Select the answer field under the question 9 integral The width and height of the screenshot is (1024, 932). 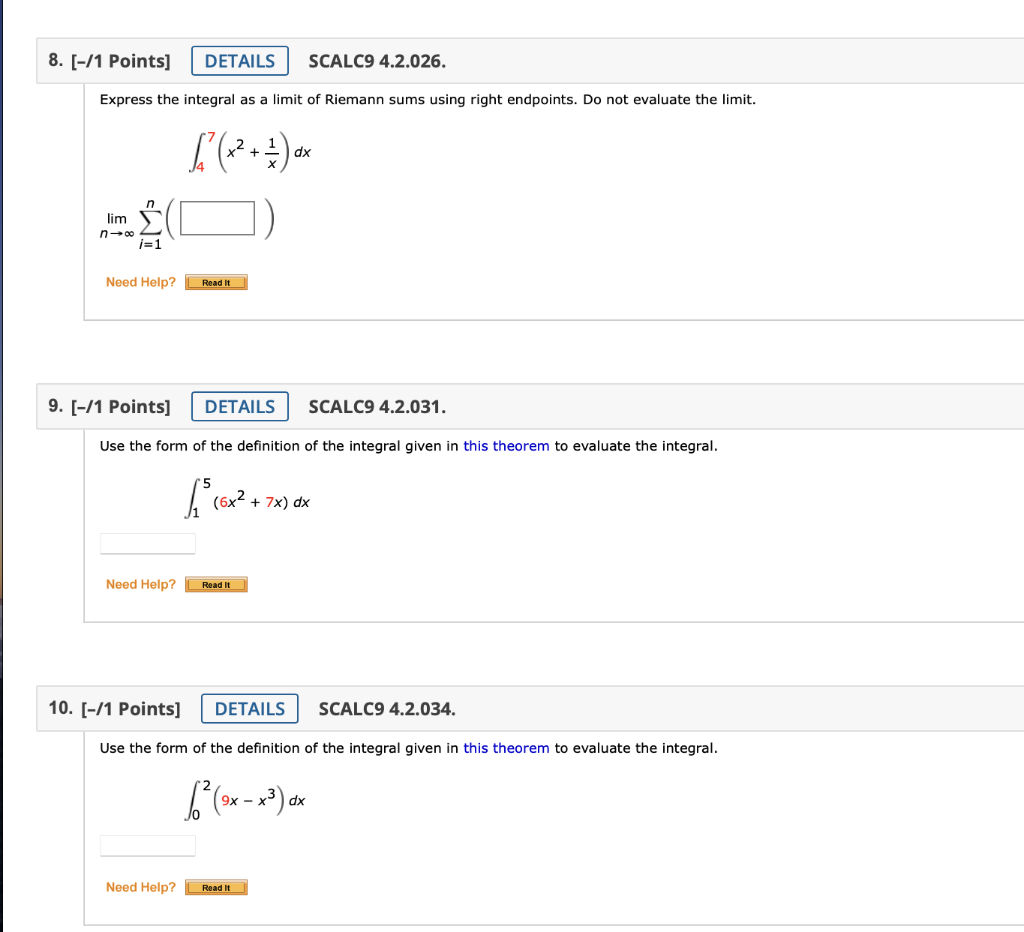pos(147,543)
